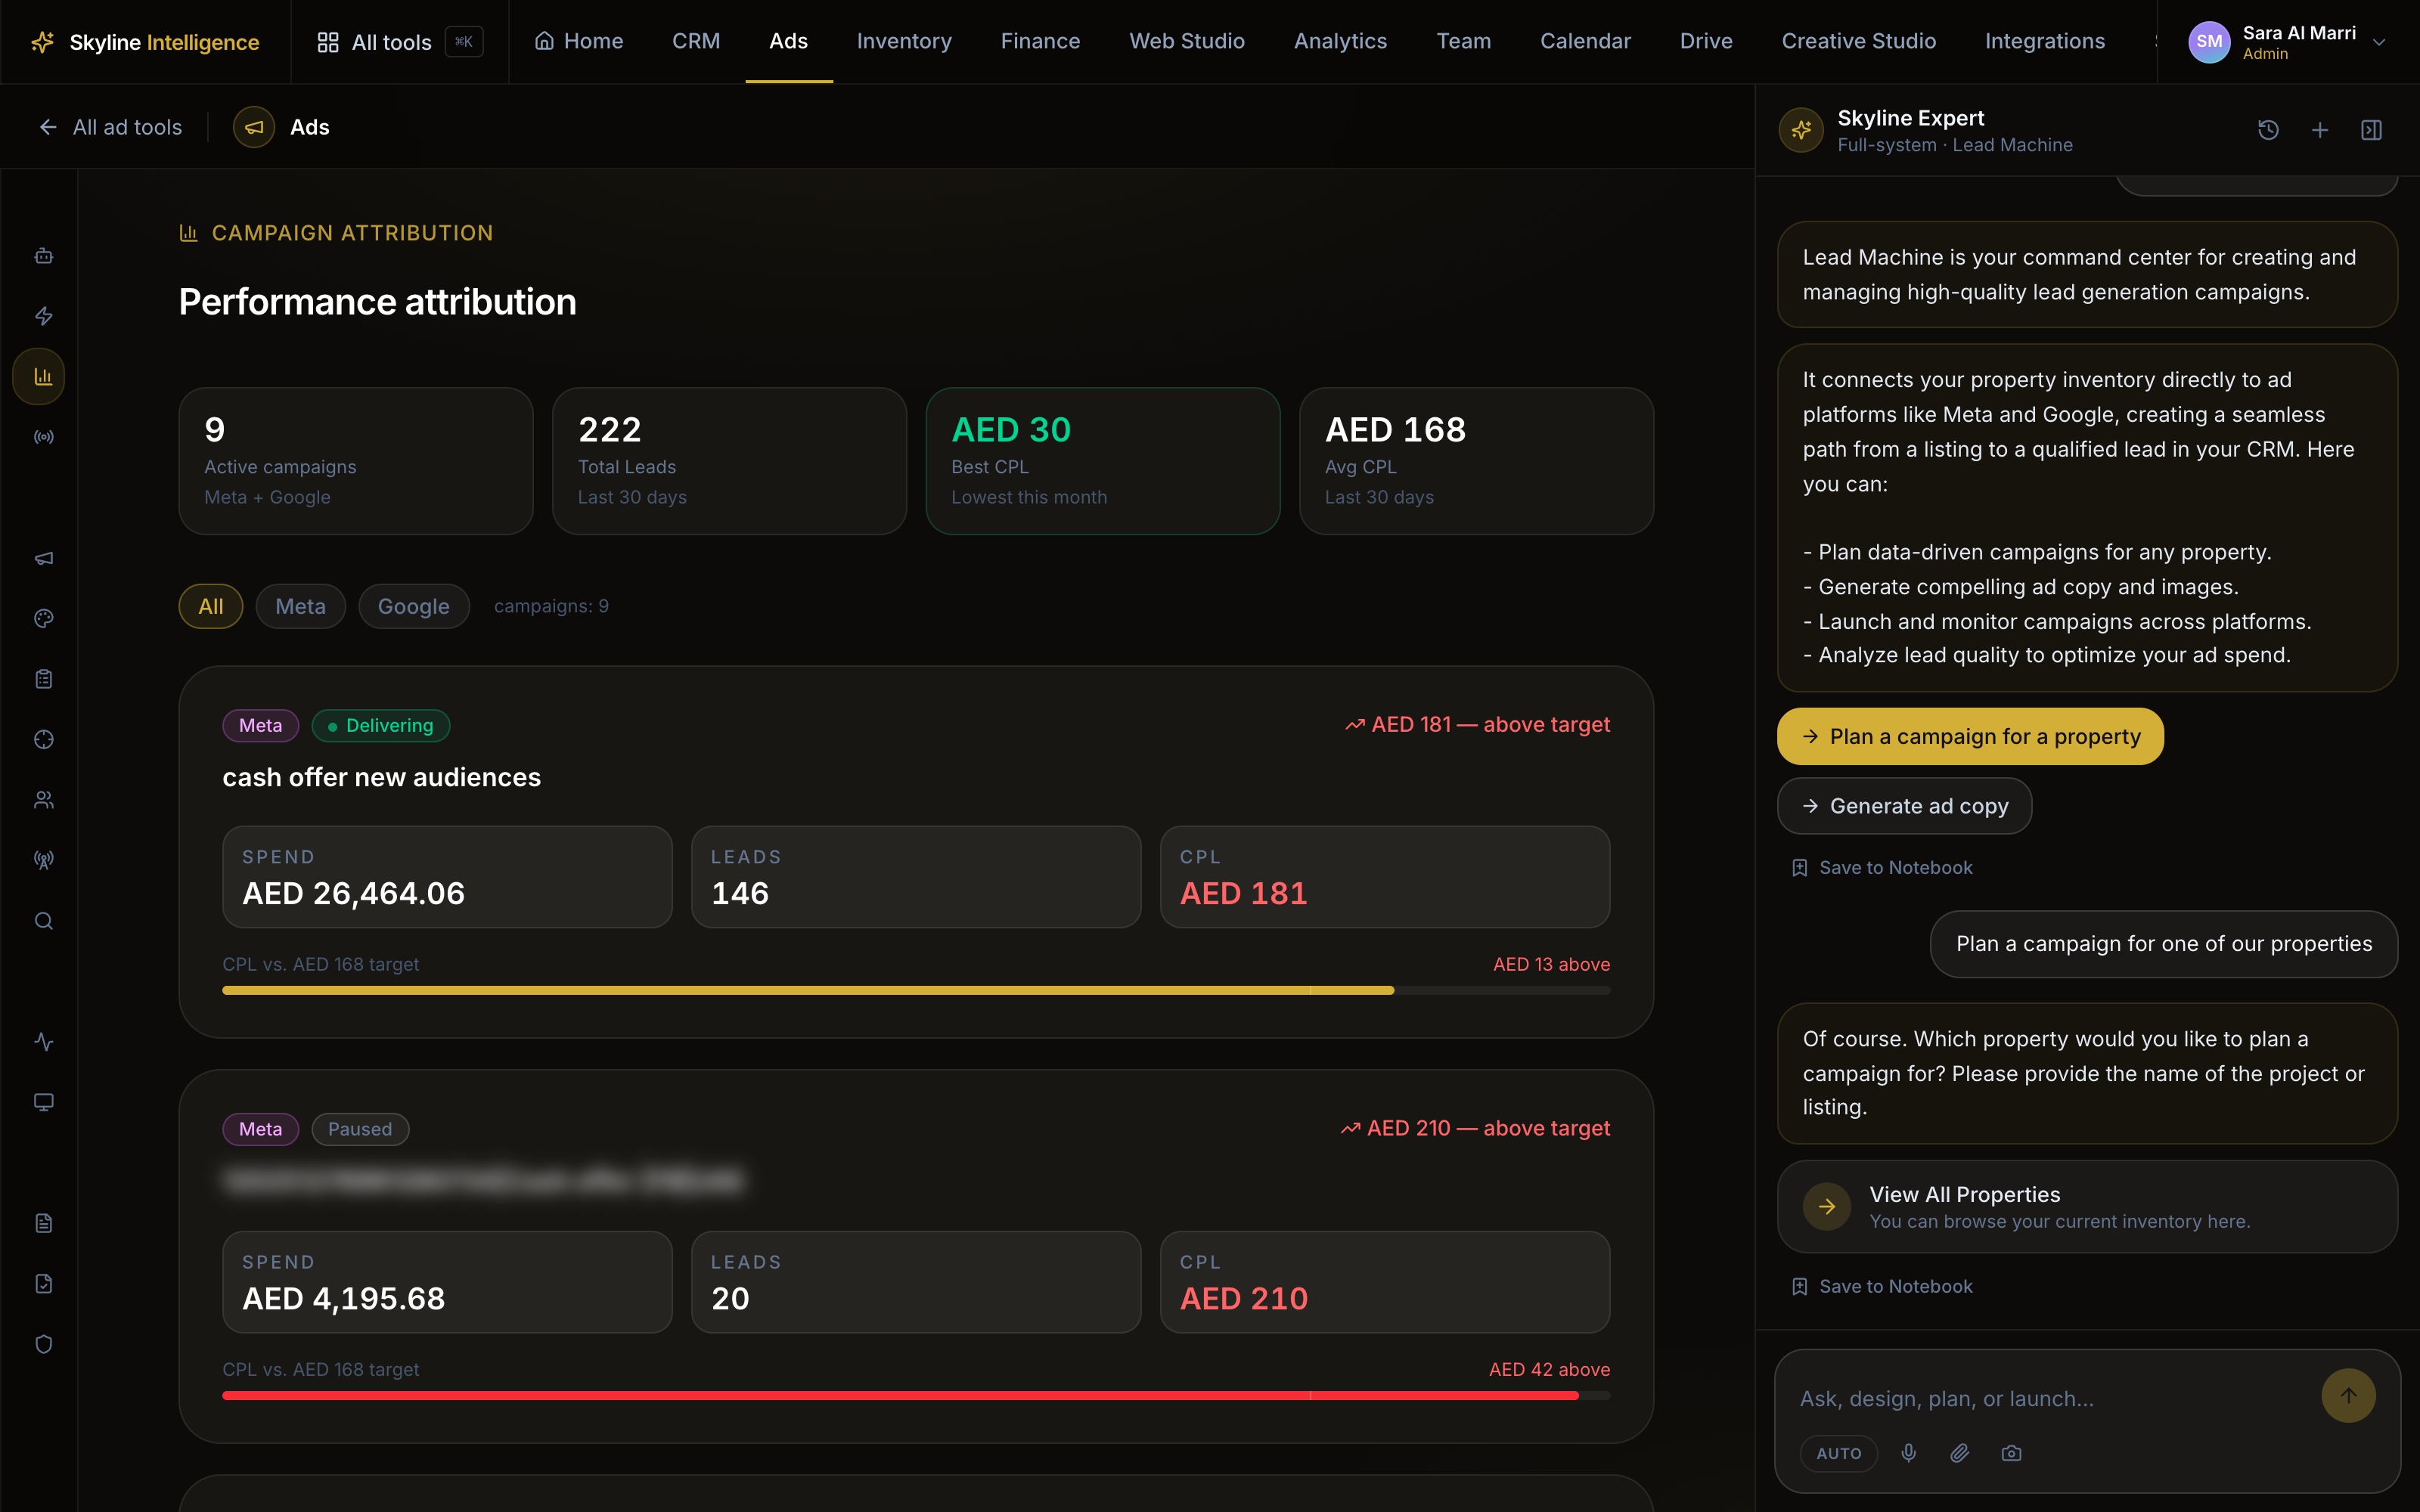Open chat history in Skyline Expert panel
This screenshot has height=1512, width=2420.
point(2268,130)
